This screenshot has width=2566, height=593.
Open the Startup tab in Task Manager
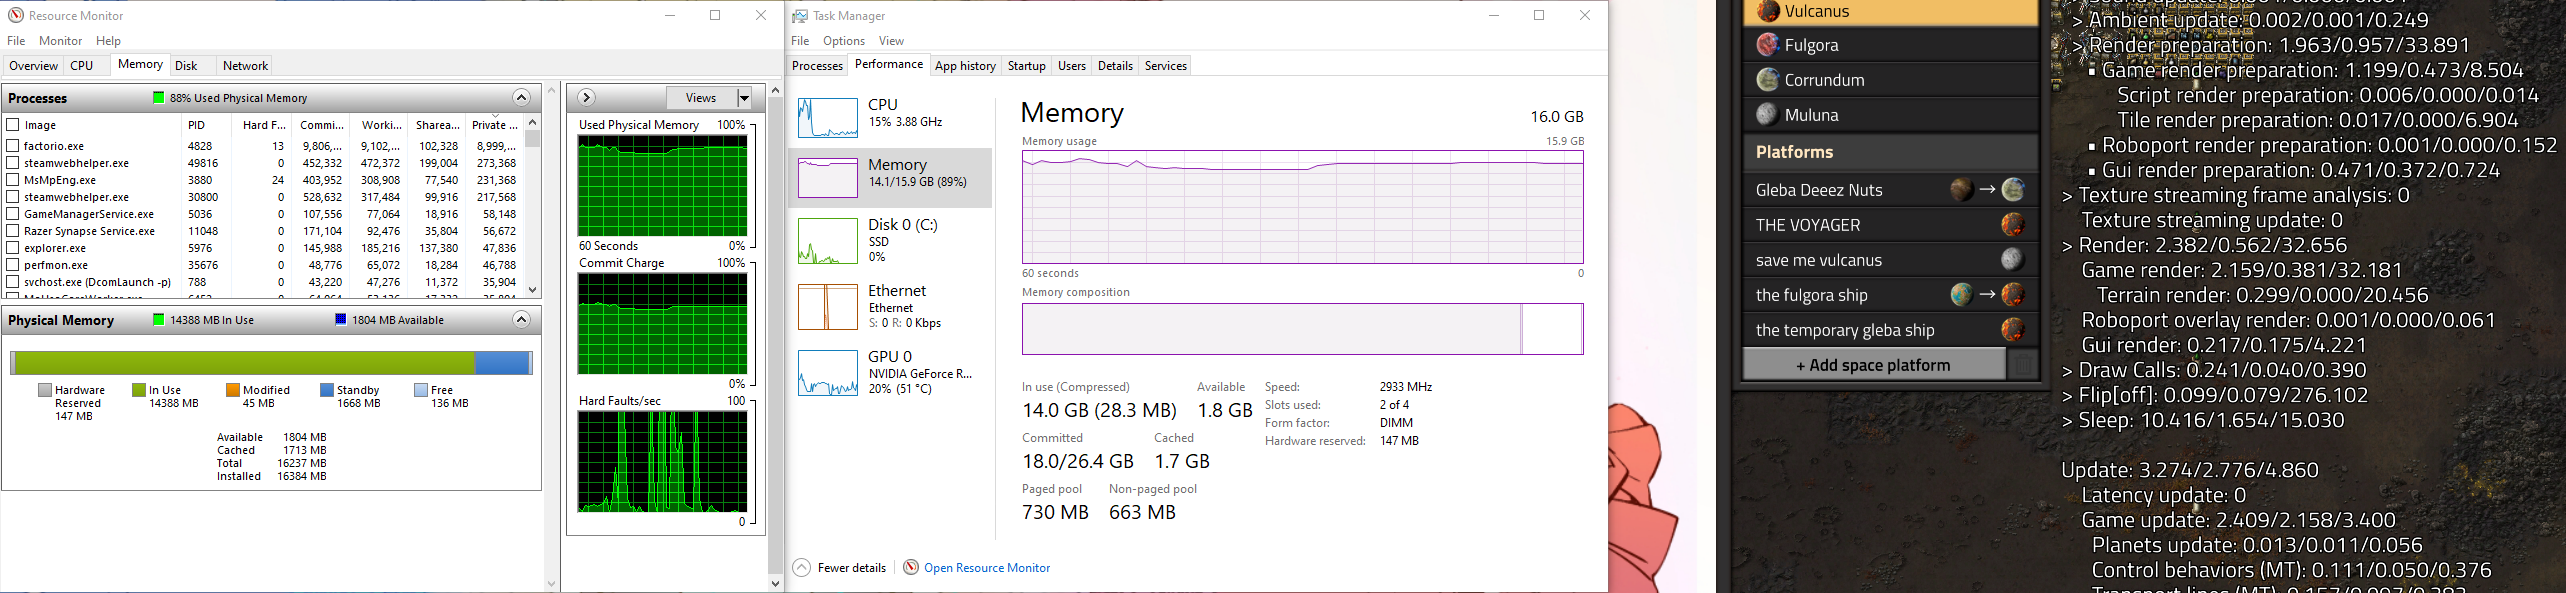click(x=1026, y=66)
